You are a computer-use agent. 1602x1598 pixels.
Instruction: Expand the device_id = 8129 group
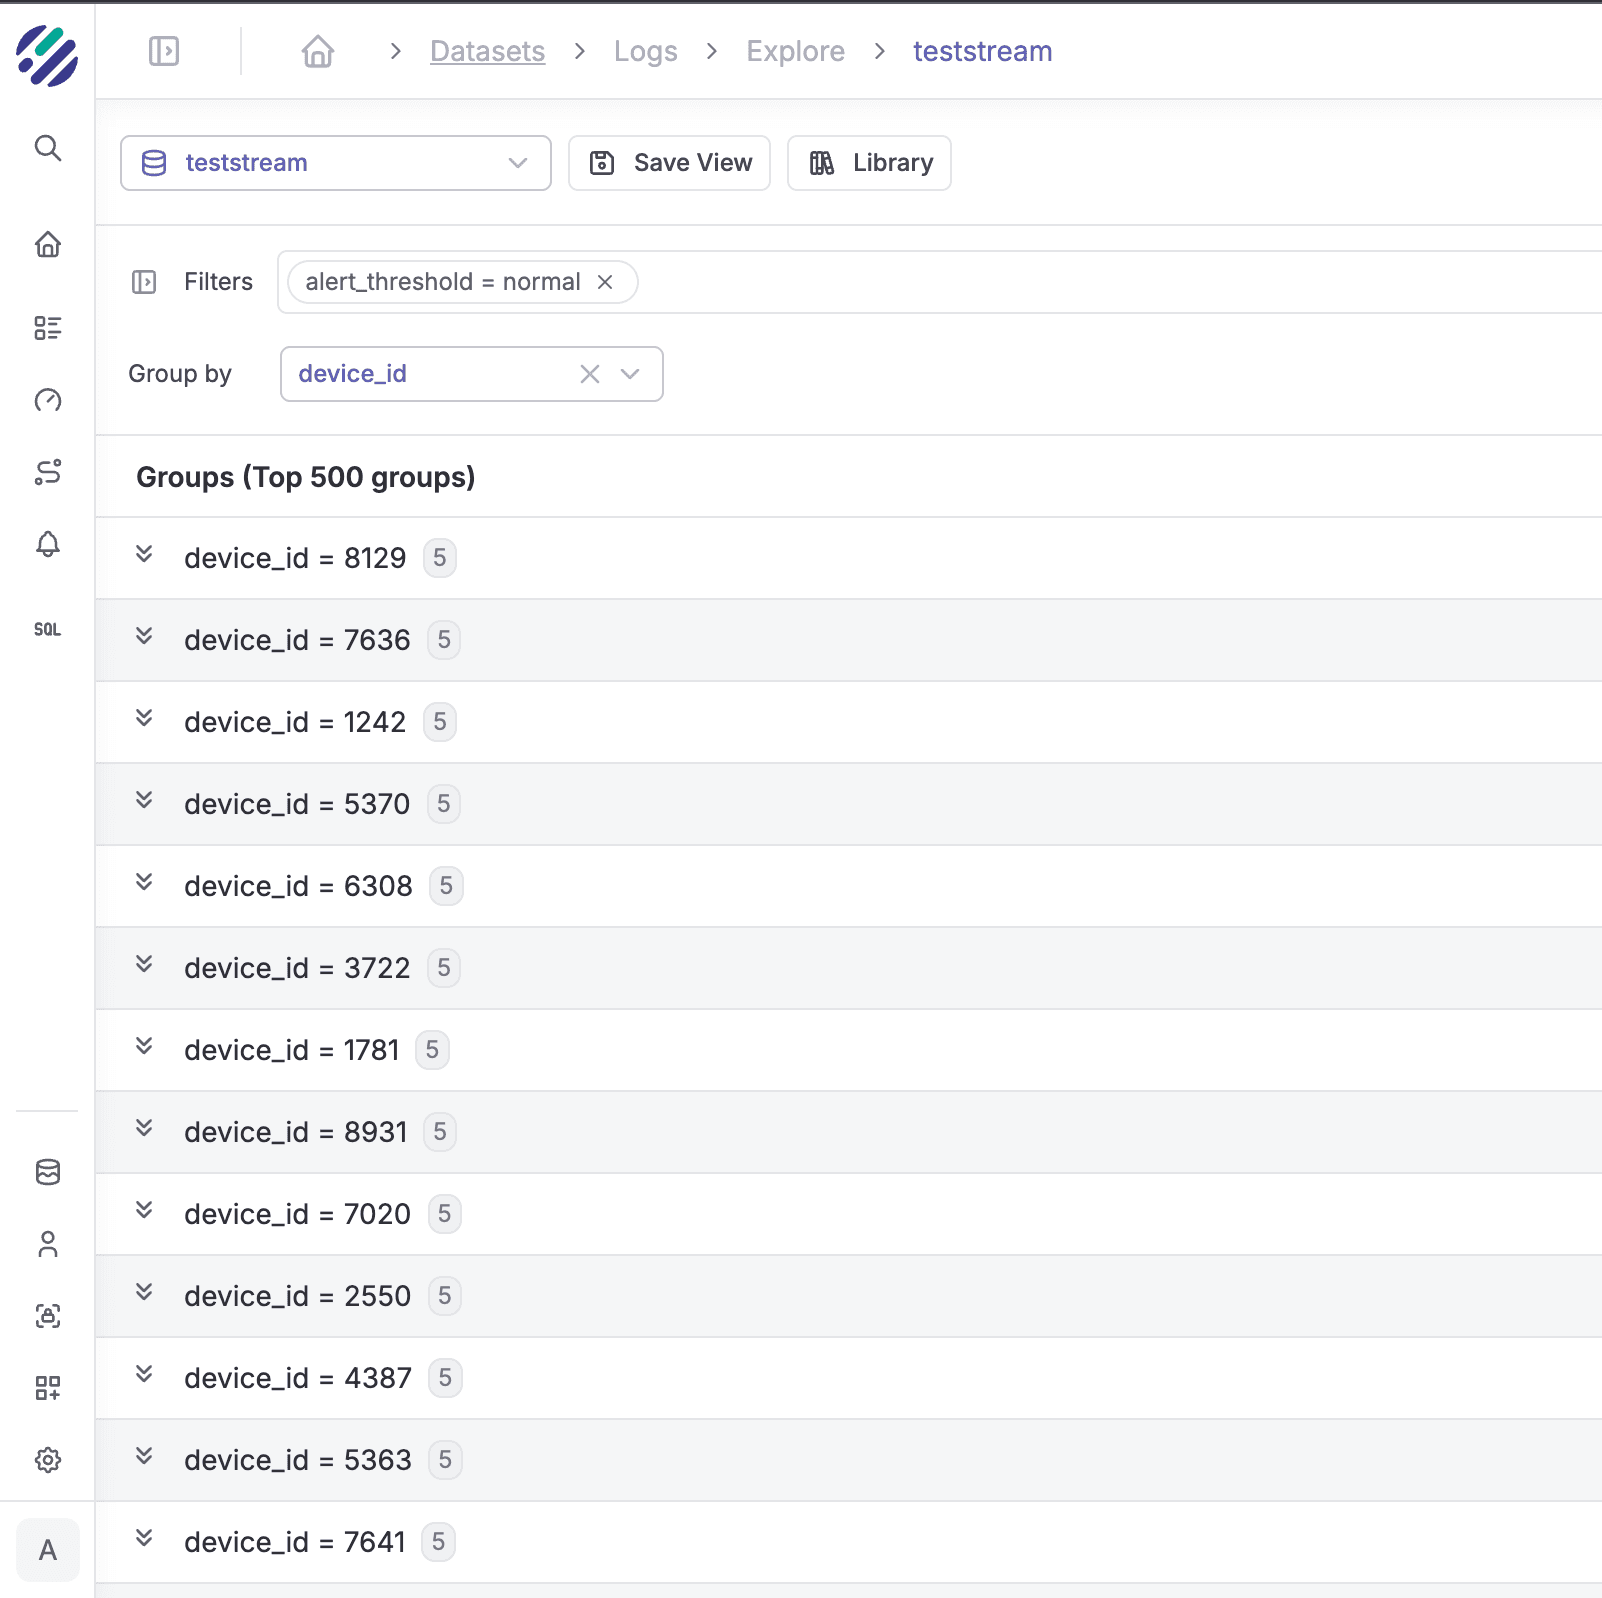coord(145,555)
